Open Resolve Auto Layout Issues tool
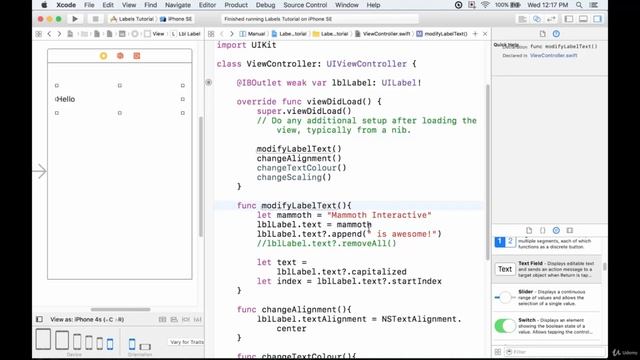 click(198, 319)
